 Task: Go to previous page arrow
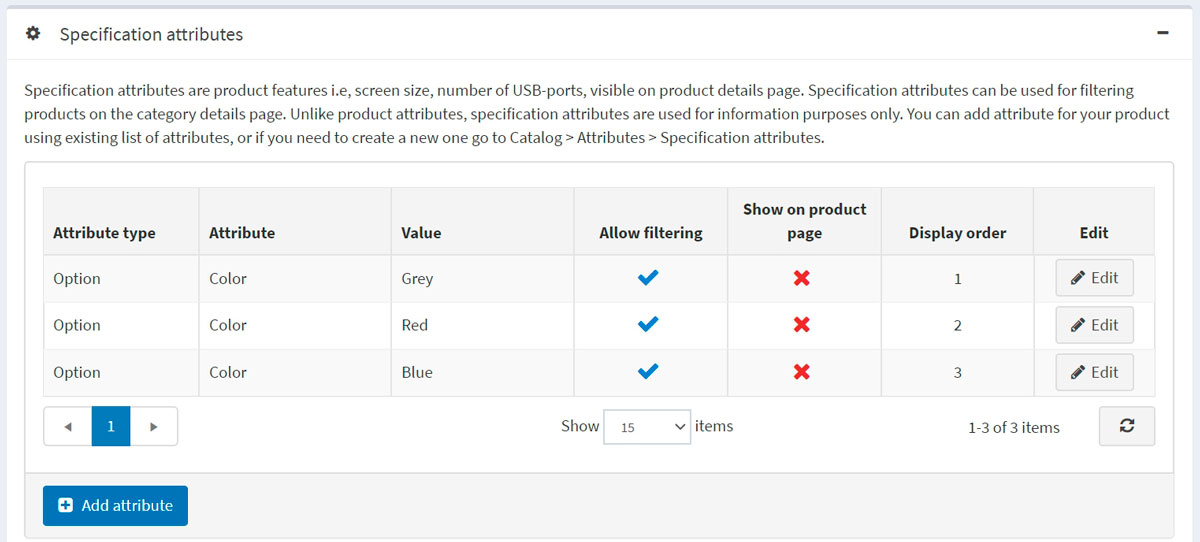click(68, 426)
